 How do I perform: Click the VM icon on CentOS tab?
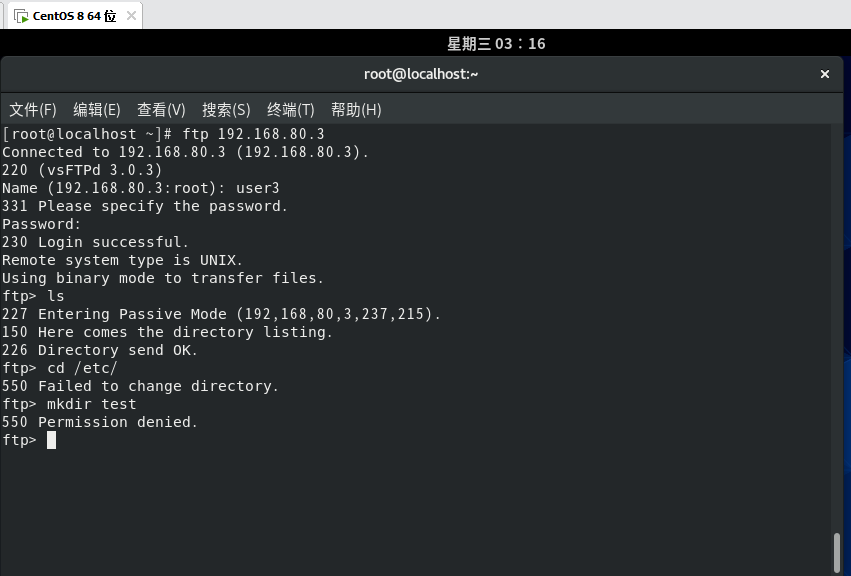click(x=21, y=16)
